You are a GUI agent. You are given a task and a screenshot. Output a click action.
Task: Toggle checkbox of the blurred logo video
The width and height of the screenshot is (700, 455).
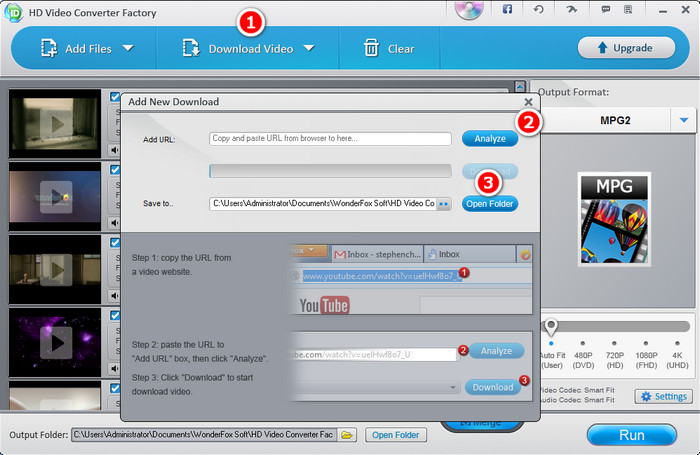coord(115,170)
